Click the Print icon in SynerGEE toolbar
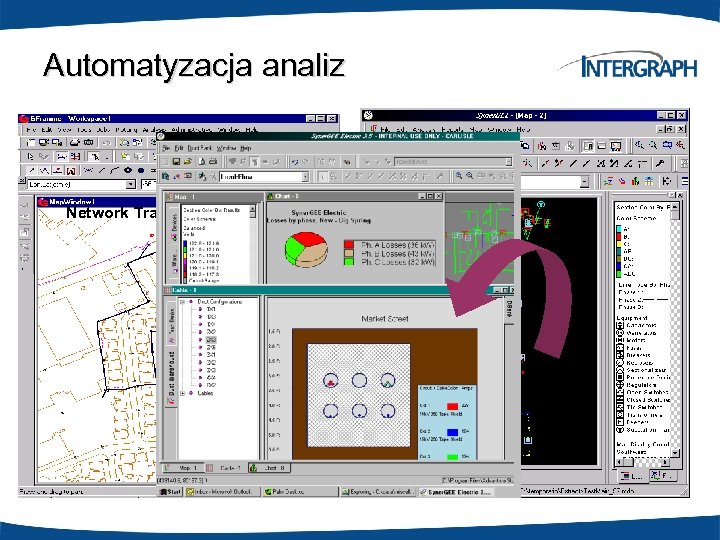 tap(213, 162)
